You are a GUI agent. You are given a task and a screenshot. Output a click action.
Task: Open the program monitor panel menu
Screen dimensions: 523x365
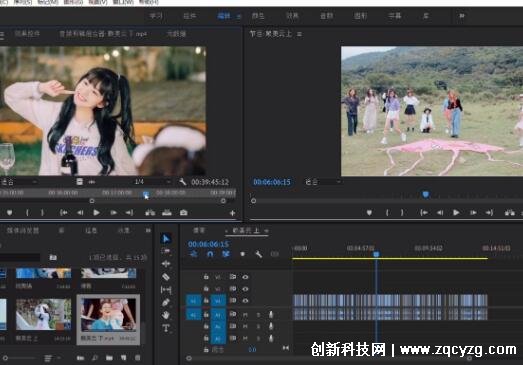tap(300, 34)
